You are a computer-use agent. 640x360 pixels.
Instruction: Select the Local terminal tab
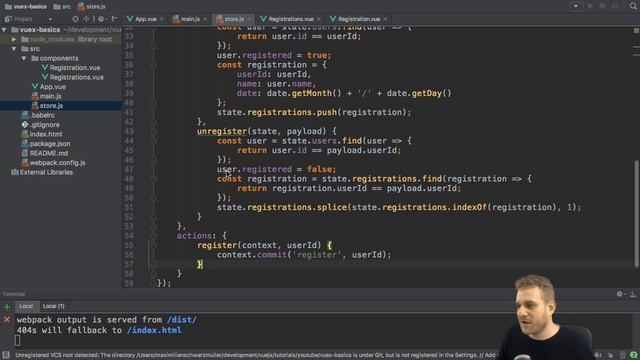[26, 306]
